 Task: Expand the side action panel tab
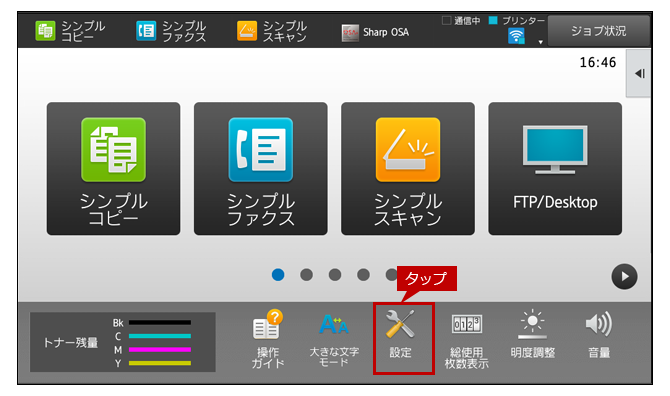639,73
